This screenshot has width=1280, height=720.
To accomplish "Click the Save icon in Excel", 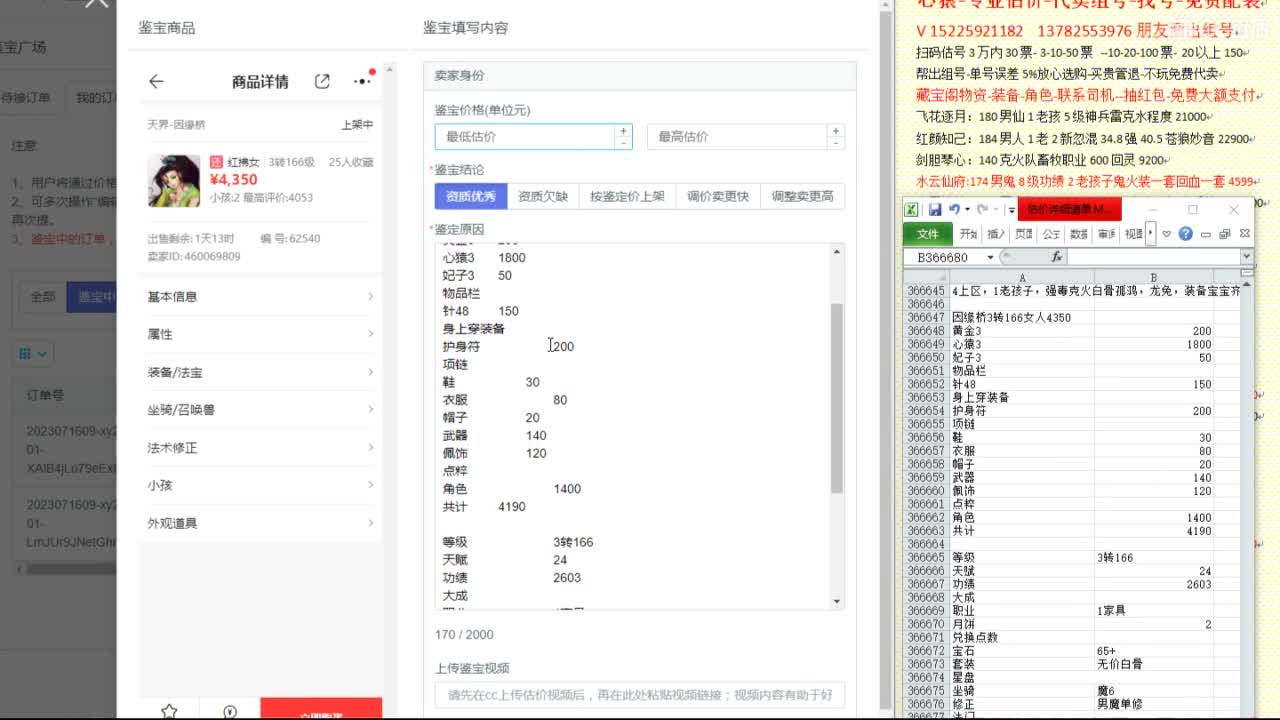I will 935,208.
